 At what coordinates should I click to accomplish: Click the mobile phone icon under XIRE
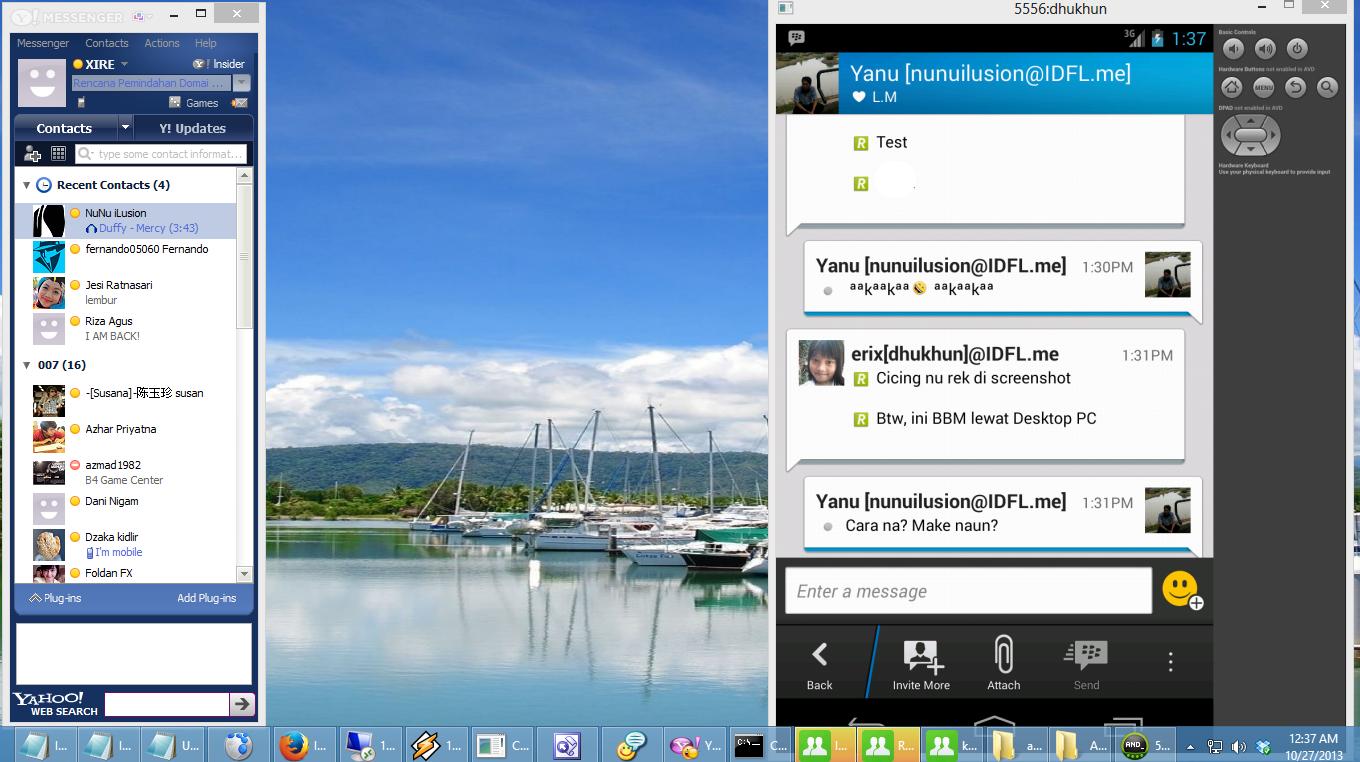click(81, 102)
